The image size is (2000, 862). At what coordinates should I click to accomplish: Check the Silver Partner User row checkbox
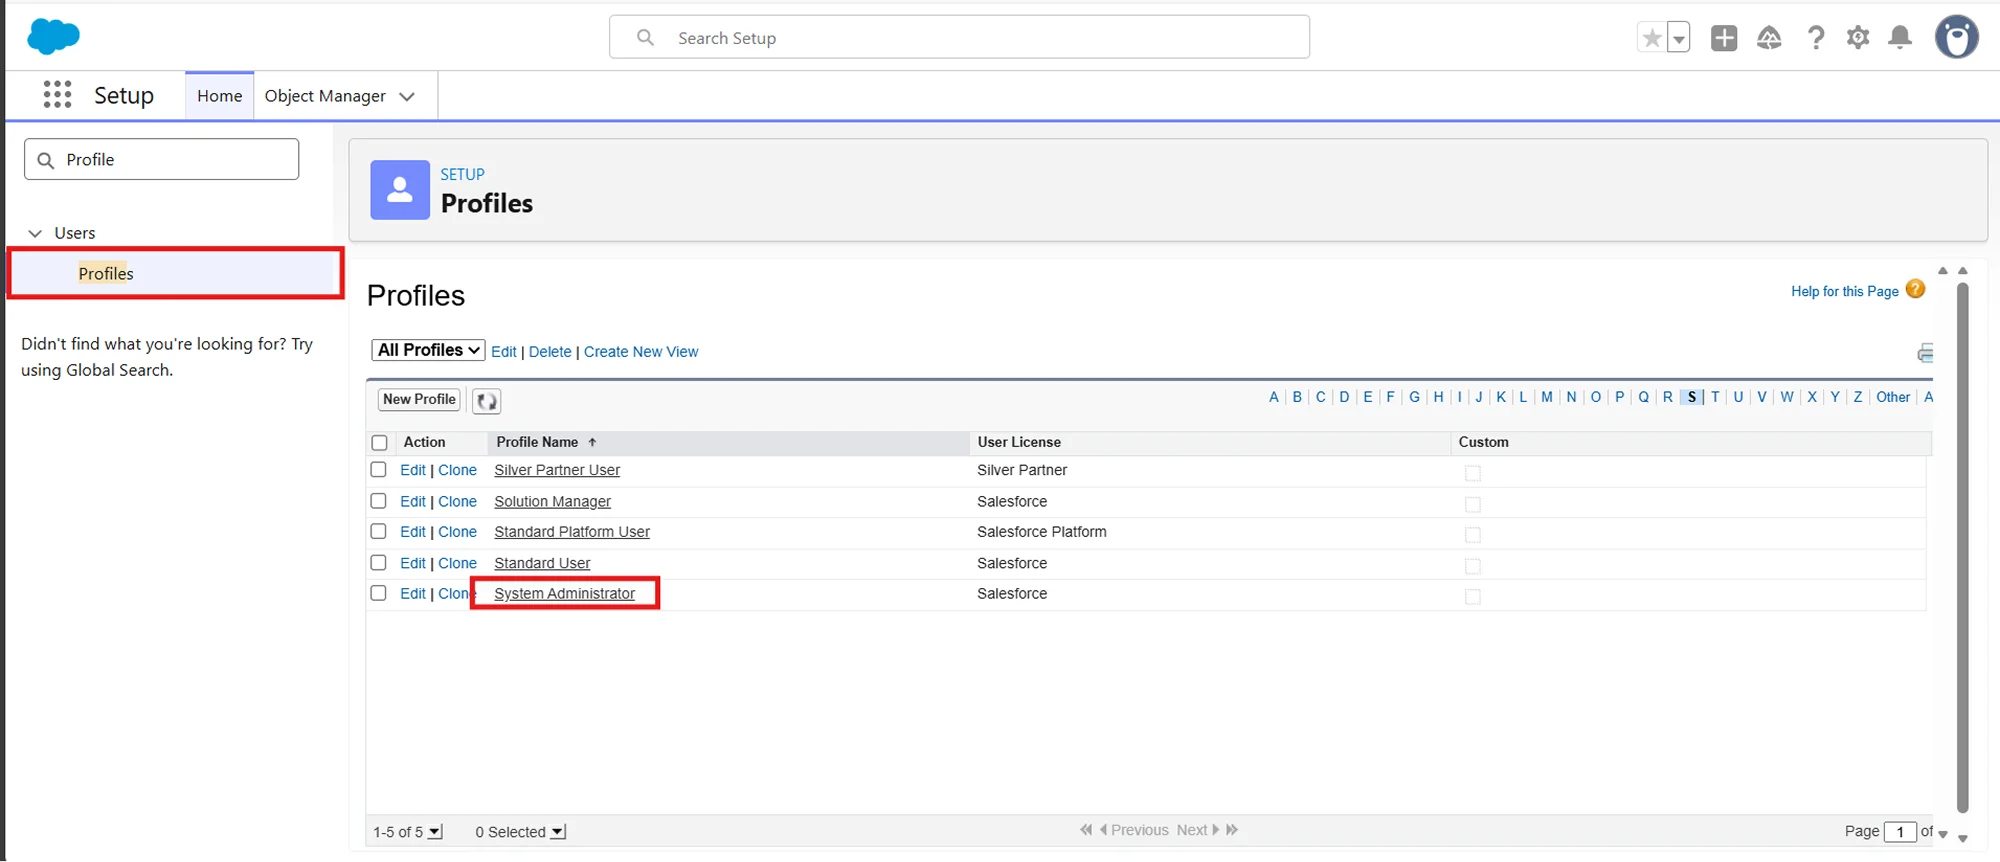tap(378, 469)
